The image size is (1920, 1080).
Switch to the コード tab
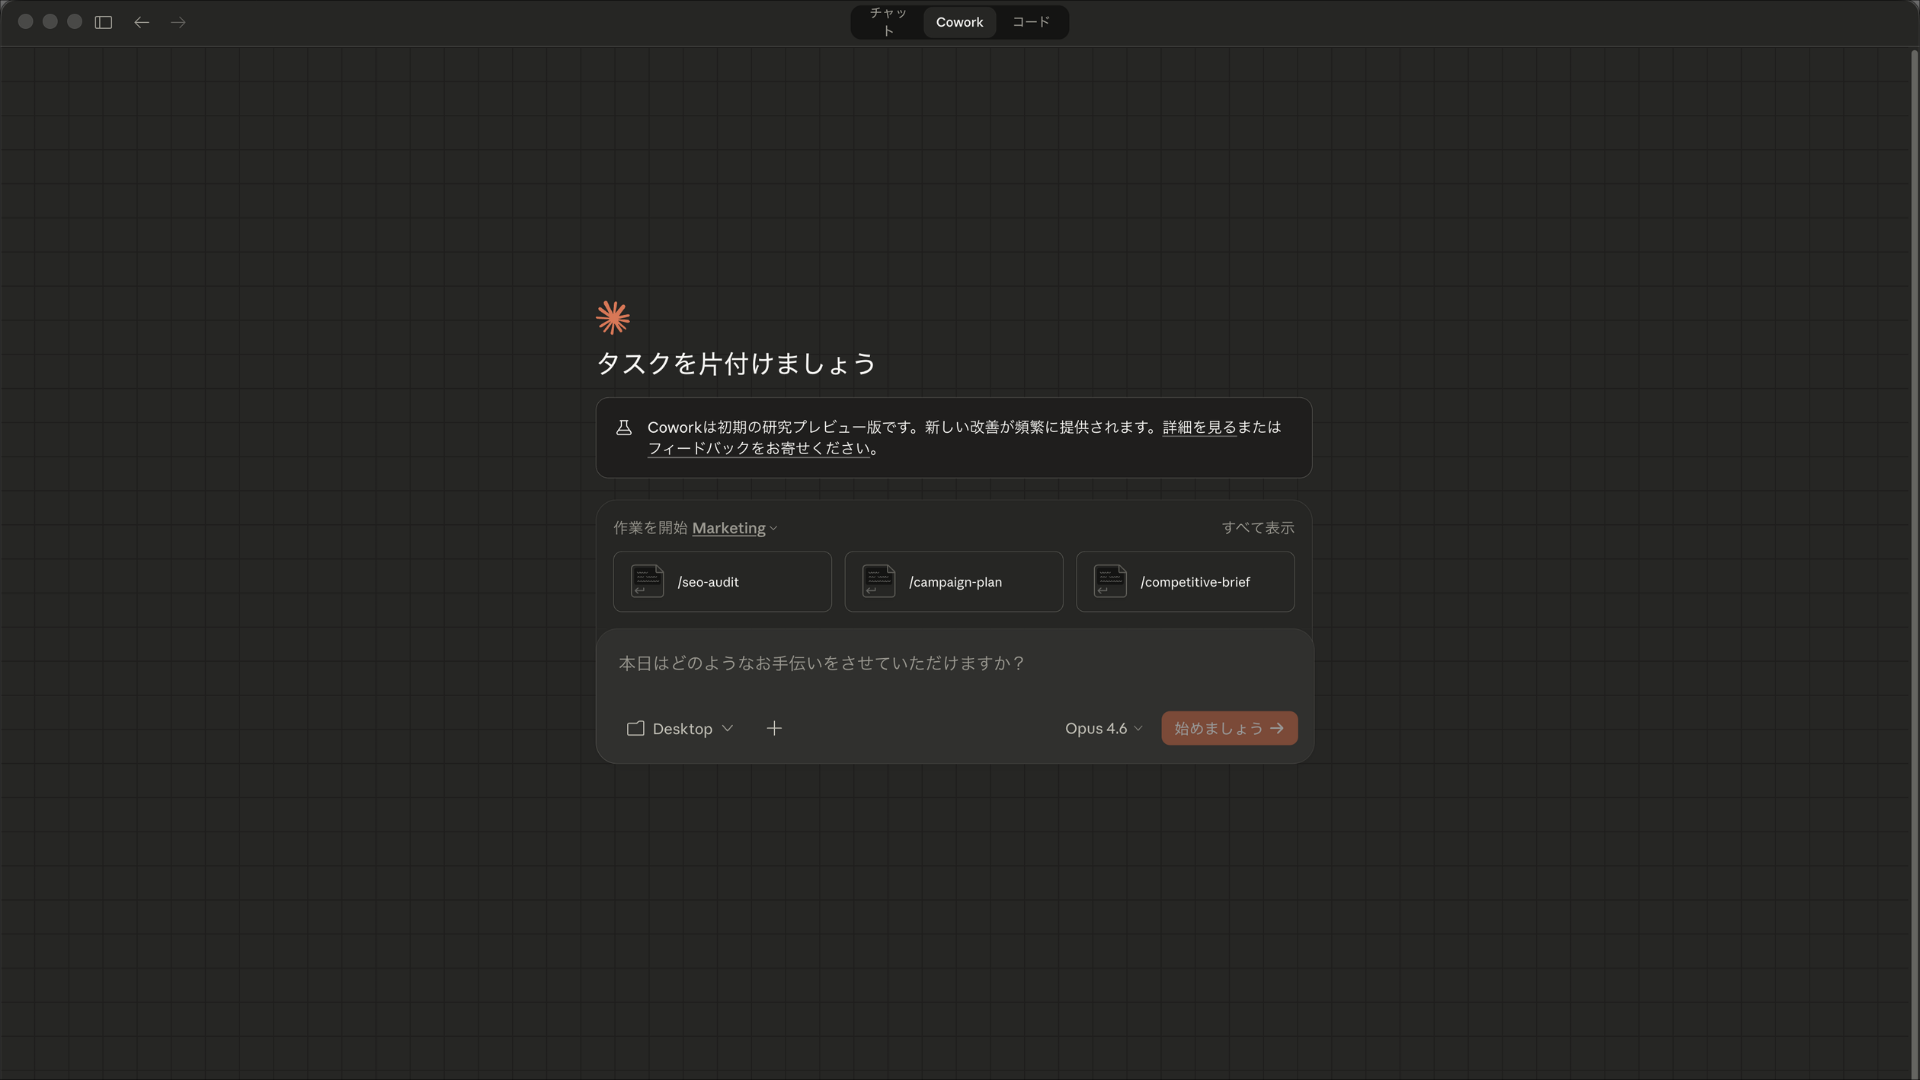1030,22
